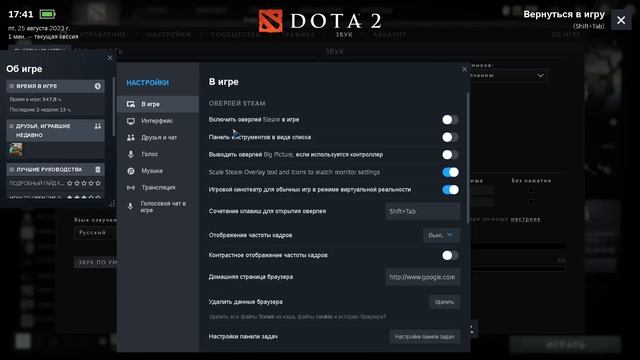
Task: Click 'Русский' language dropdown in Dota window
Action: pos(96,233)
